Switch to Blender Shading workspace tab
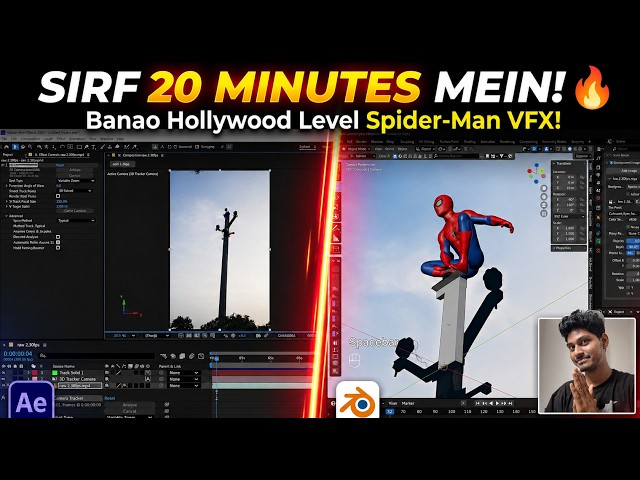The image size is (640, 480). tap(469, 142)
